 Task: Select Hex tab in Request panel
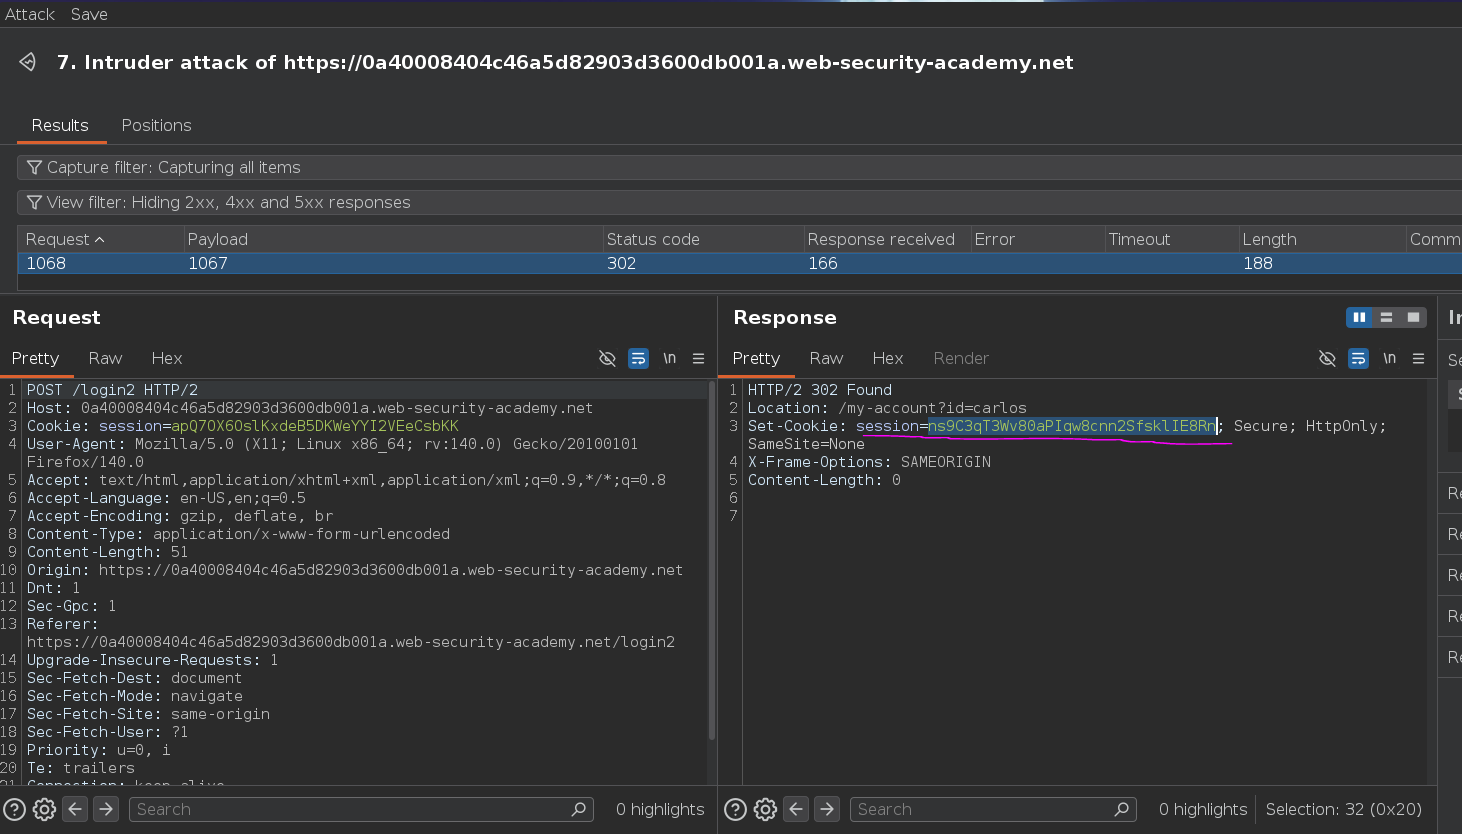167,358
